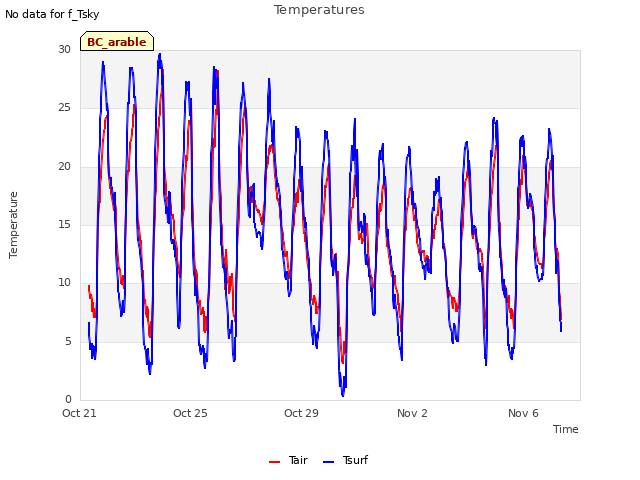The width and height of the screenshot is (640, 480).
Task: Click the 0 y-axis tick label
Action: click(68, 399)
